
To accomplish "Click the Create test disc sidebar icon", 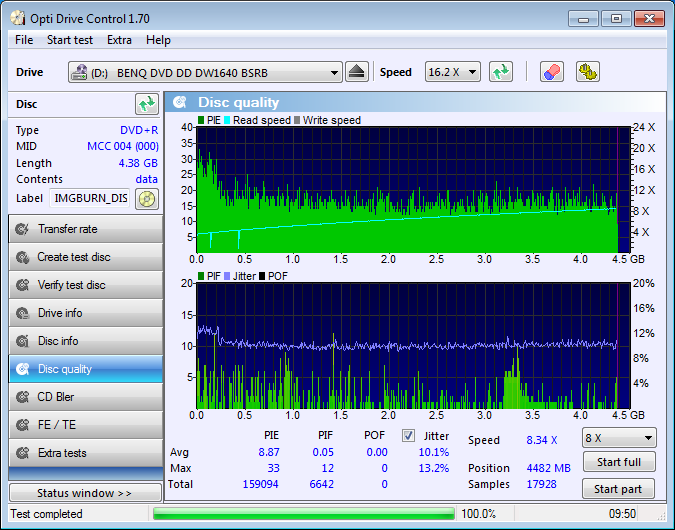I will pos(22,257).
